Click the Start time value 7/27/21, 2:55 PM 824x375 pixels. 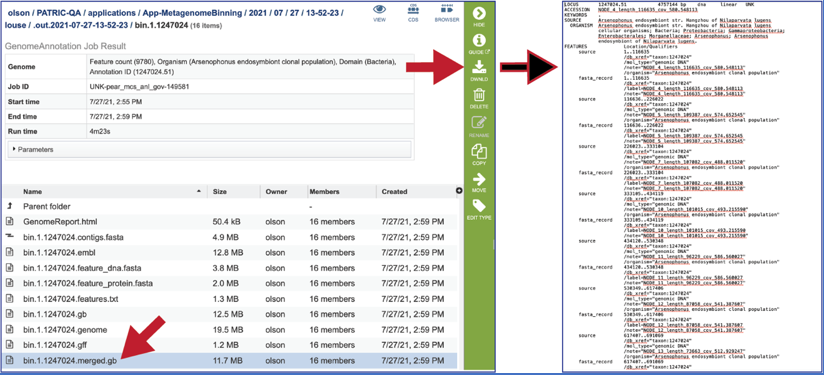[116, 101]
